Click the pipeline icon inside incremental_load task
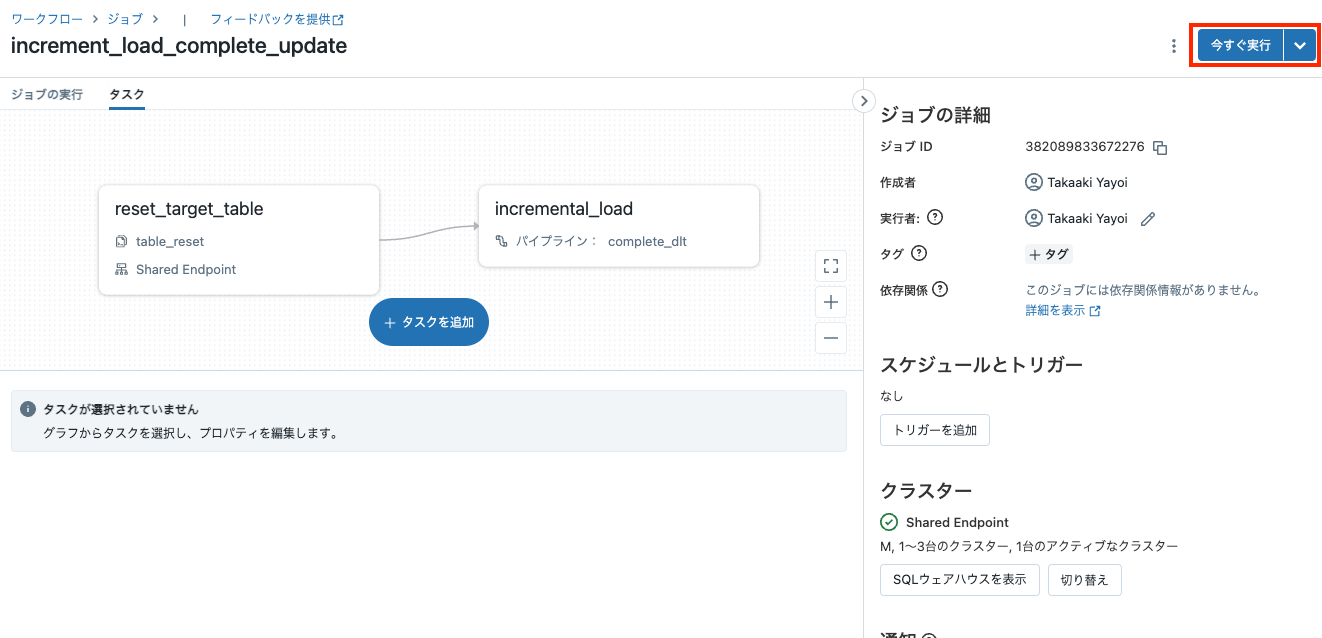The height and width of the screenshot is (638, 1322). [x=502, y=241]
